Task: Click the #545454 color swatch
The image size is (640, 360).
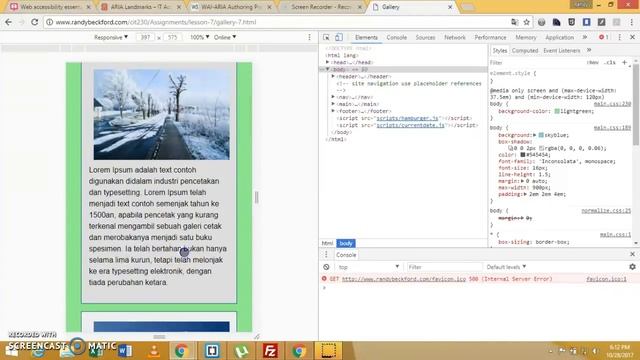Action: click(522, 155)
